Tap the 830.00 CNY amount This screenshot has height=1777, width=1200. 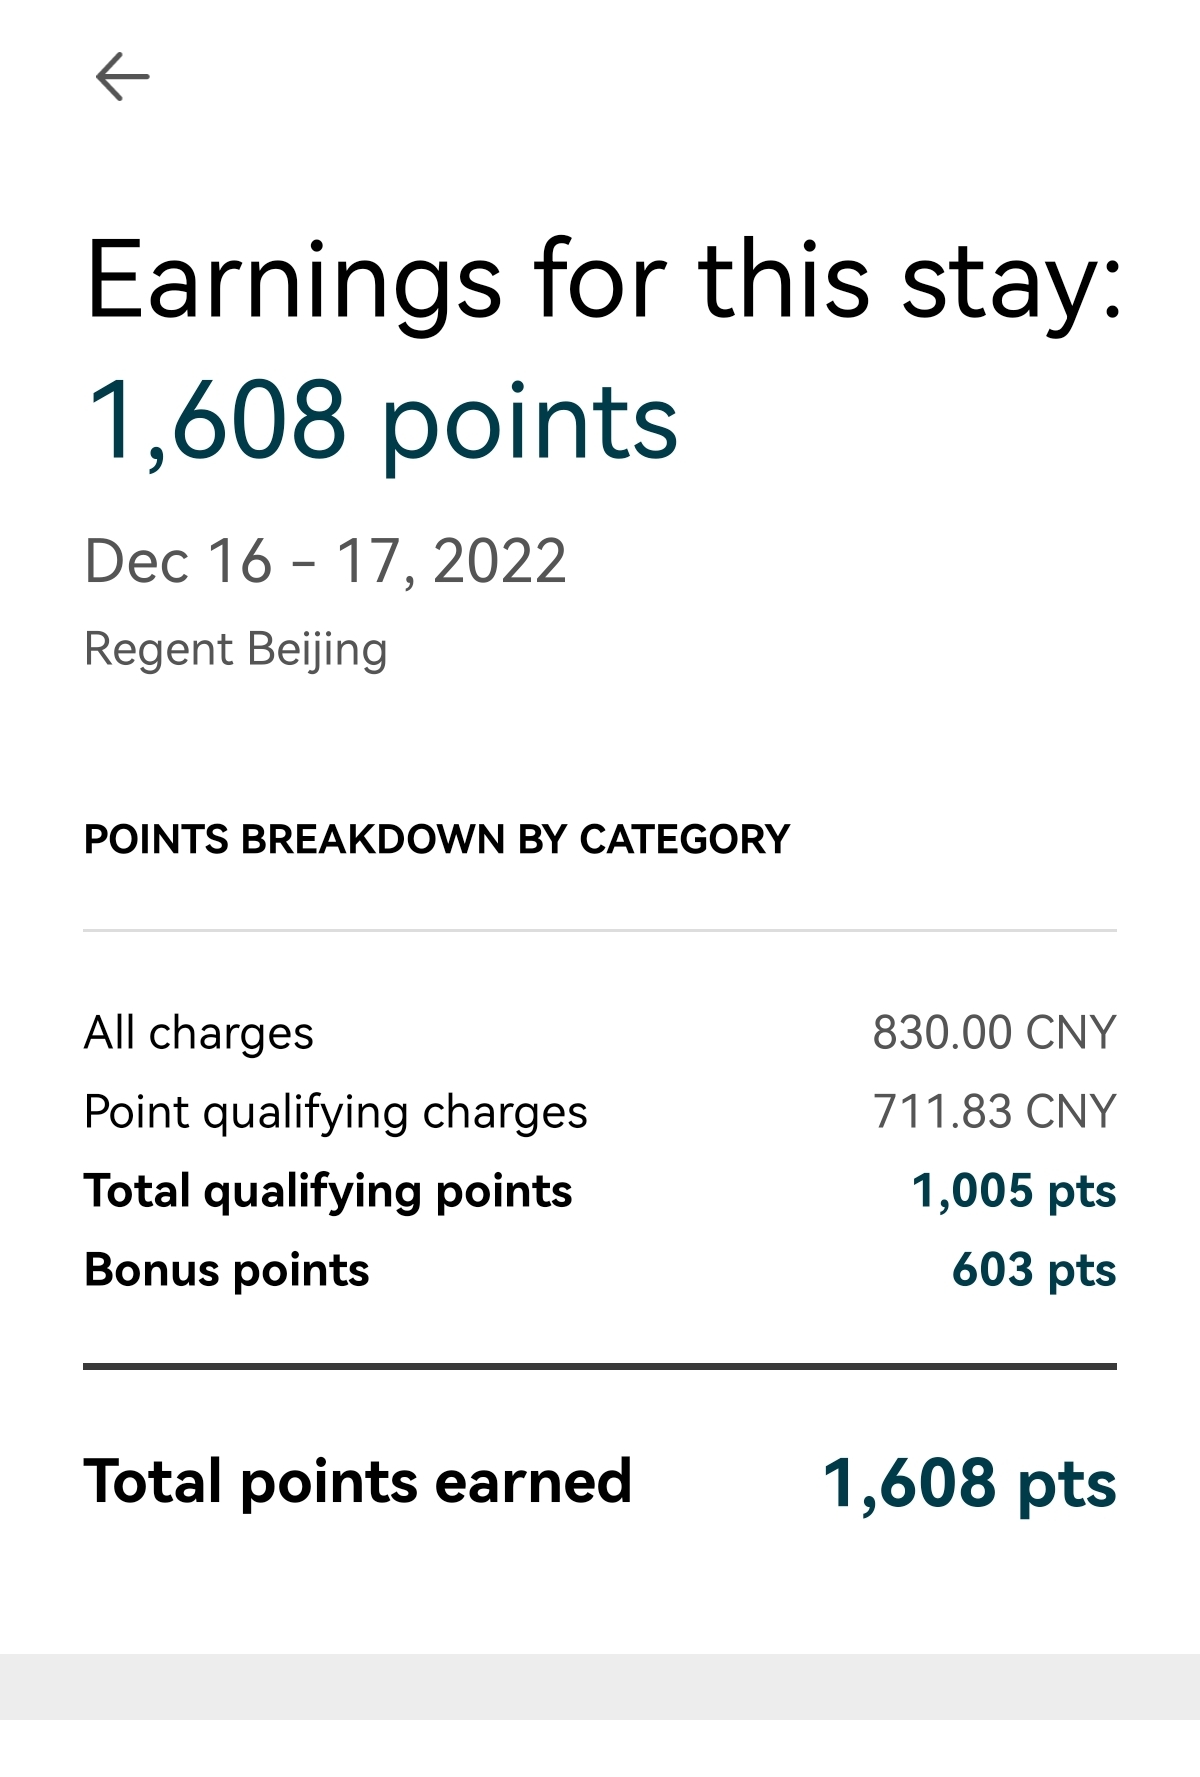click(994, 1033)
